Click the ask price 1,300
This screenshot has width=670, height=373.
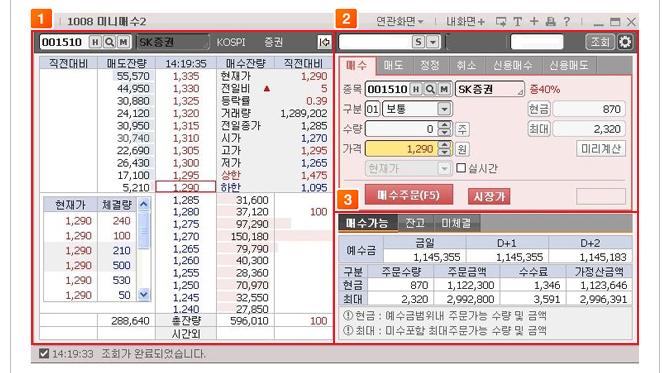click(x=186, y=163)
